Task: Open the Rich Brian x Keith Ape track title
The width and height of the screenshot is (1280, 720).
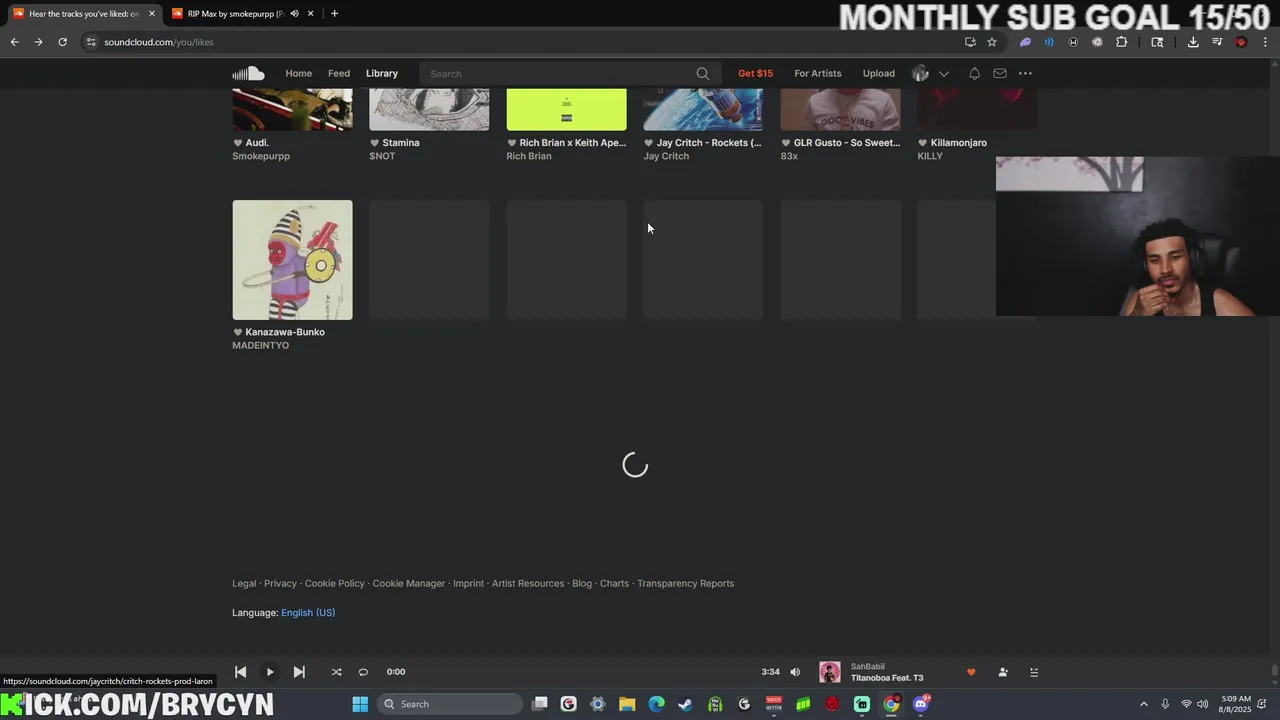Action: 573,143
